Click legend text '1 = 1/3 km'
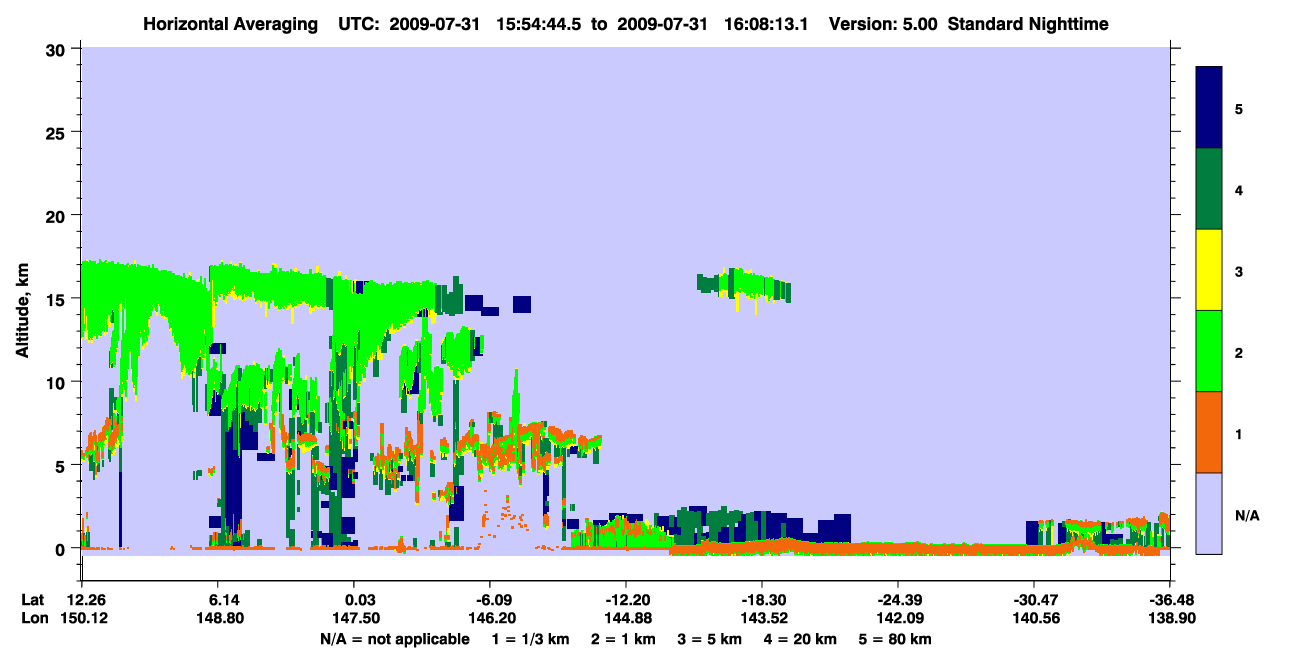Image resolution: width=1300 pixels, height=667 pixels. (530, 639)
